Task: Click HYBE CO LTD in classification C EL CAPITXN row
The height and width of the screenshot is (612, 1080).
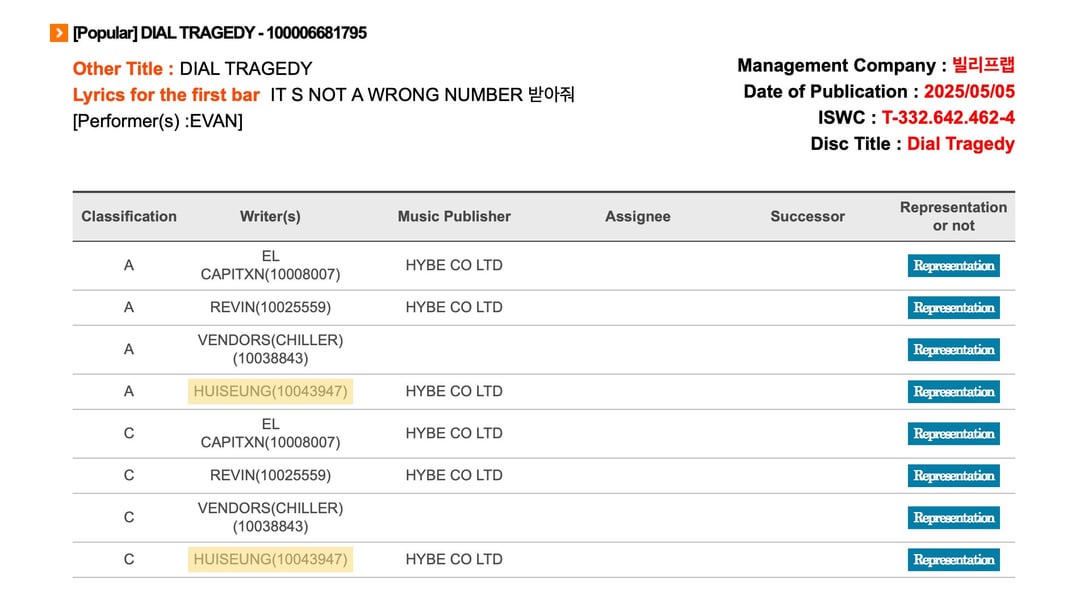Action: tap(454, 433)
